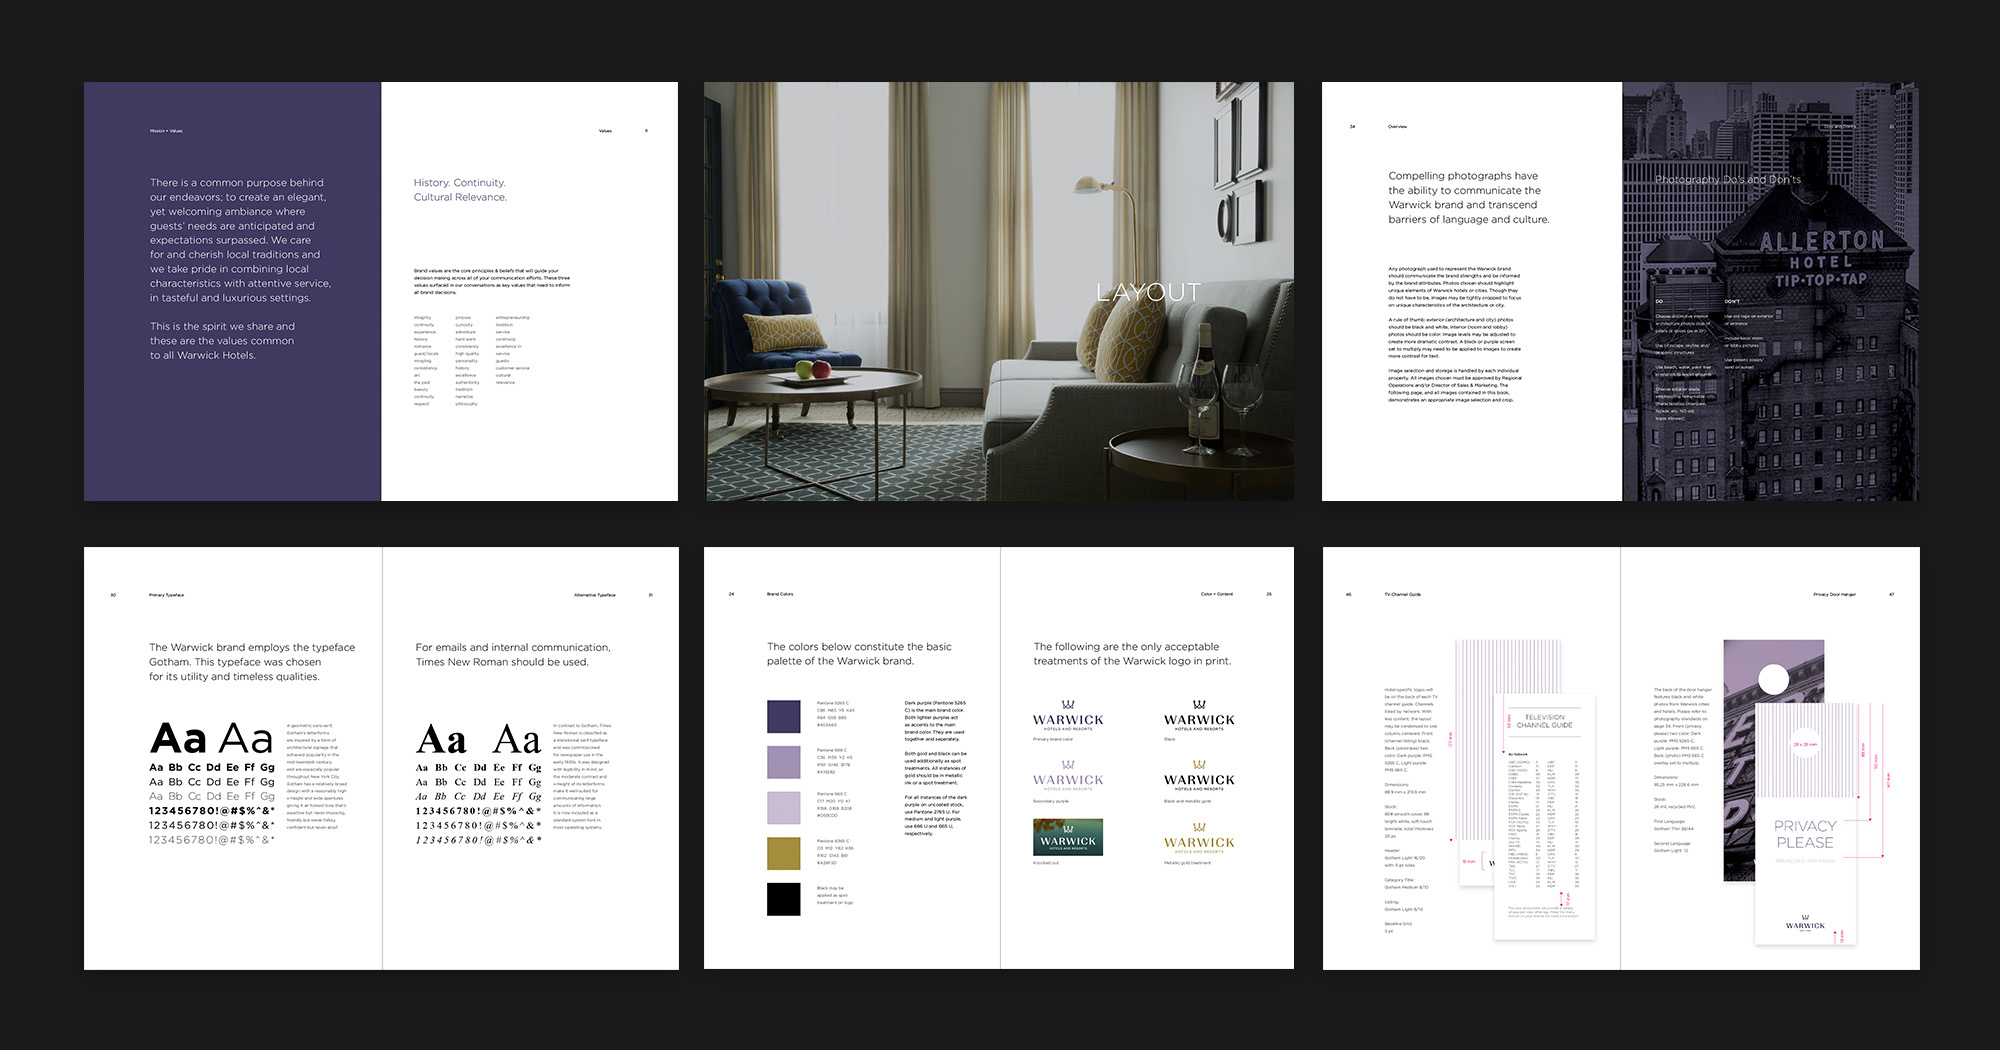
Task: Select the black and metallic gold logo
Action: [1199, 777]
